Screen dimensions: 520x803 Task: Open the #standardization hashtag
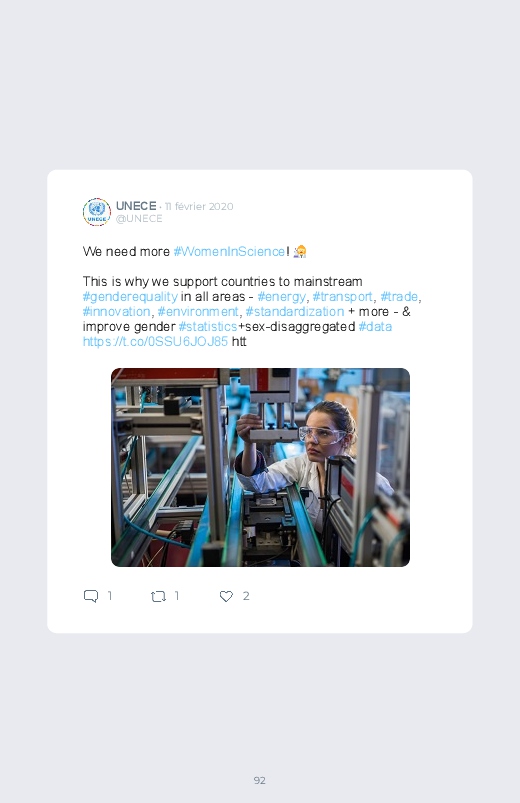295,311
